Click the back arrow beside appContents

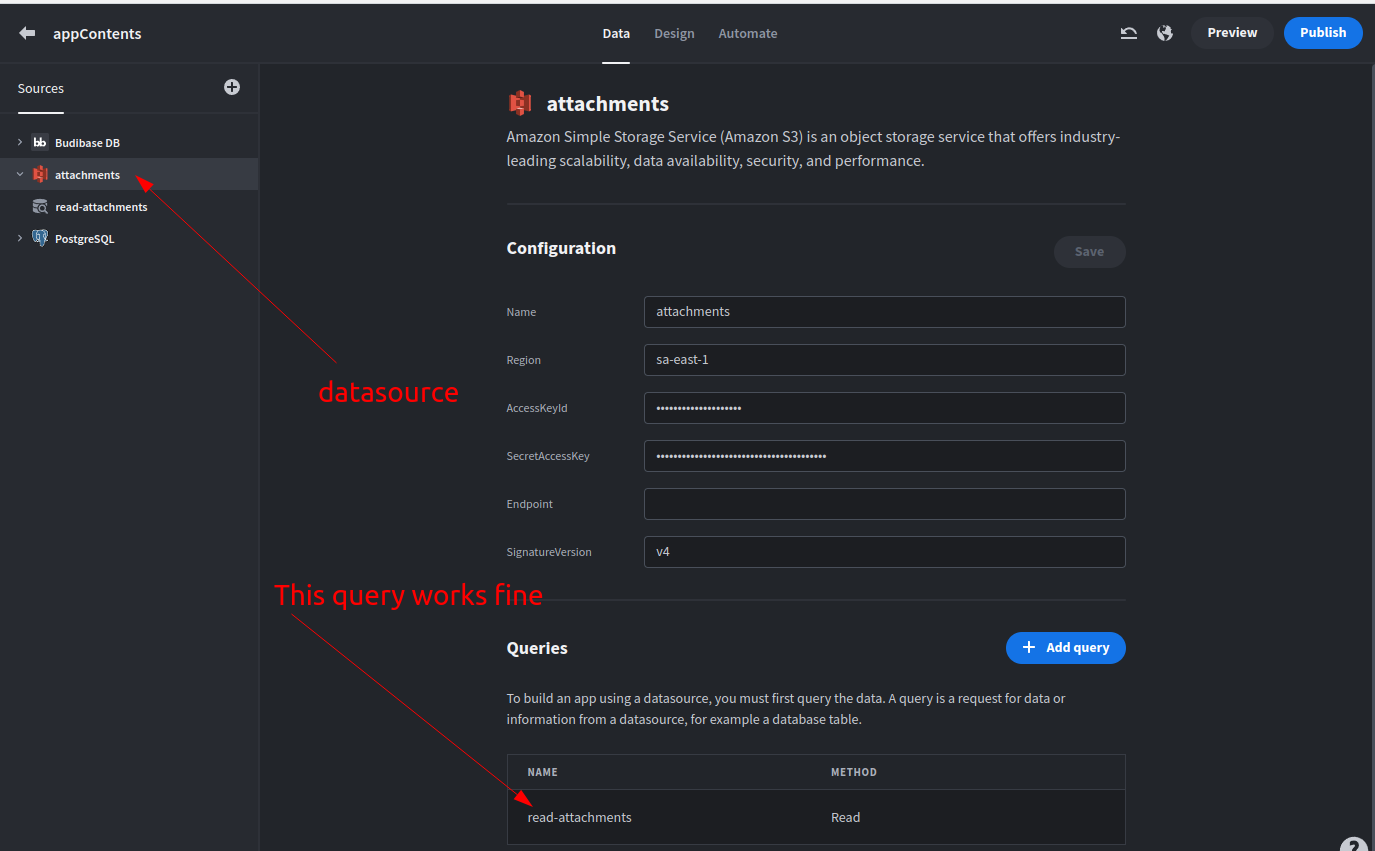26,32
